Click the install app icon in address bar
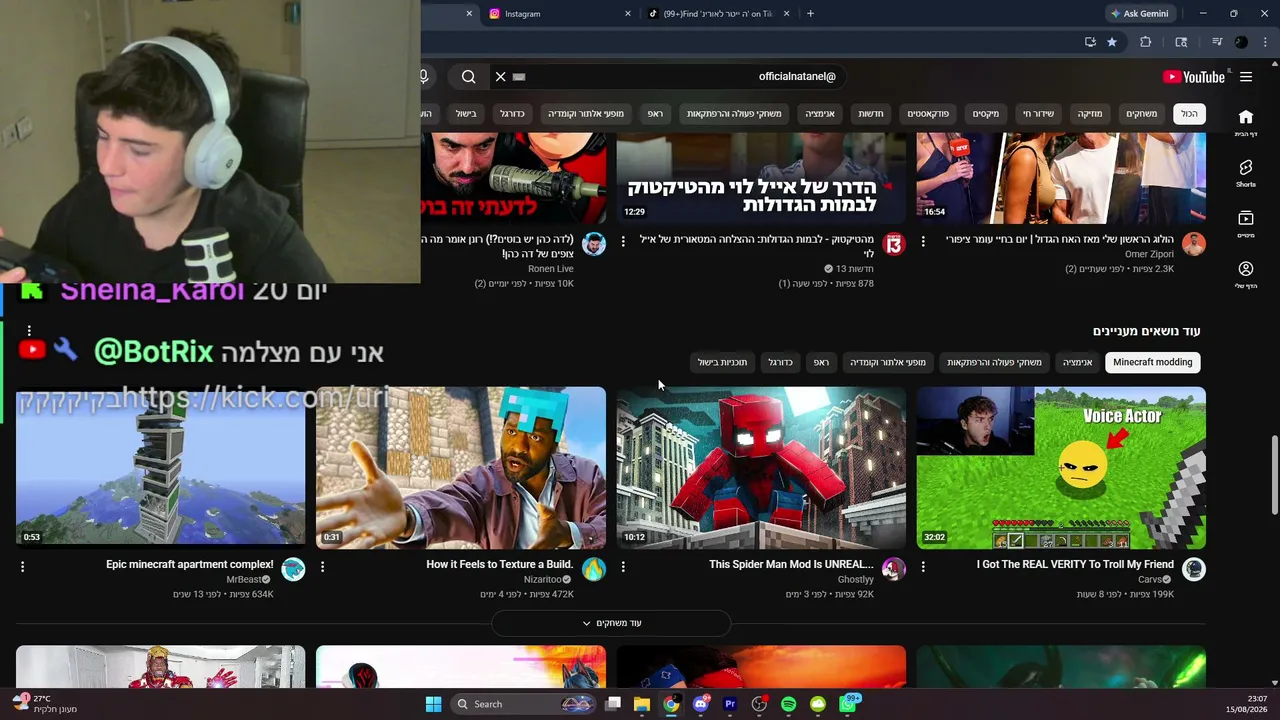 pos(1090,42)
